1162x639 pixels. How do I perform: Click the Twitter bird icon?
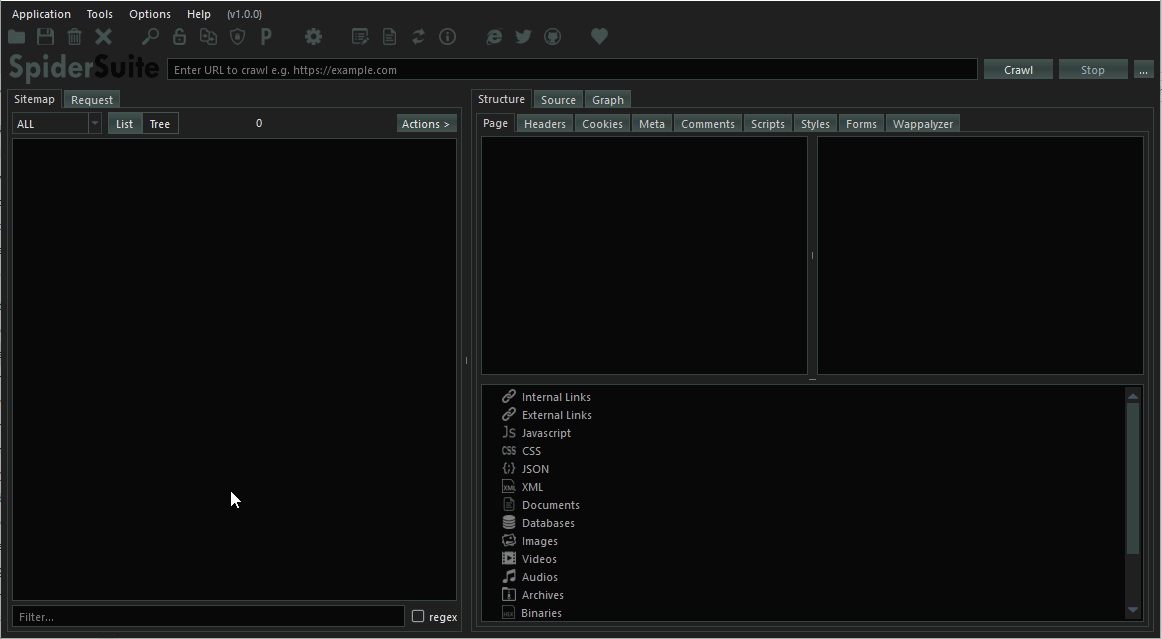click(523, 37)
